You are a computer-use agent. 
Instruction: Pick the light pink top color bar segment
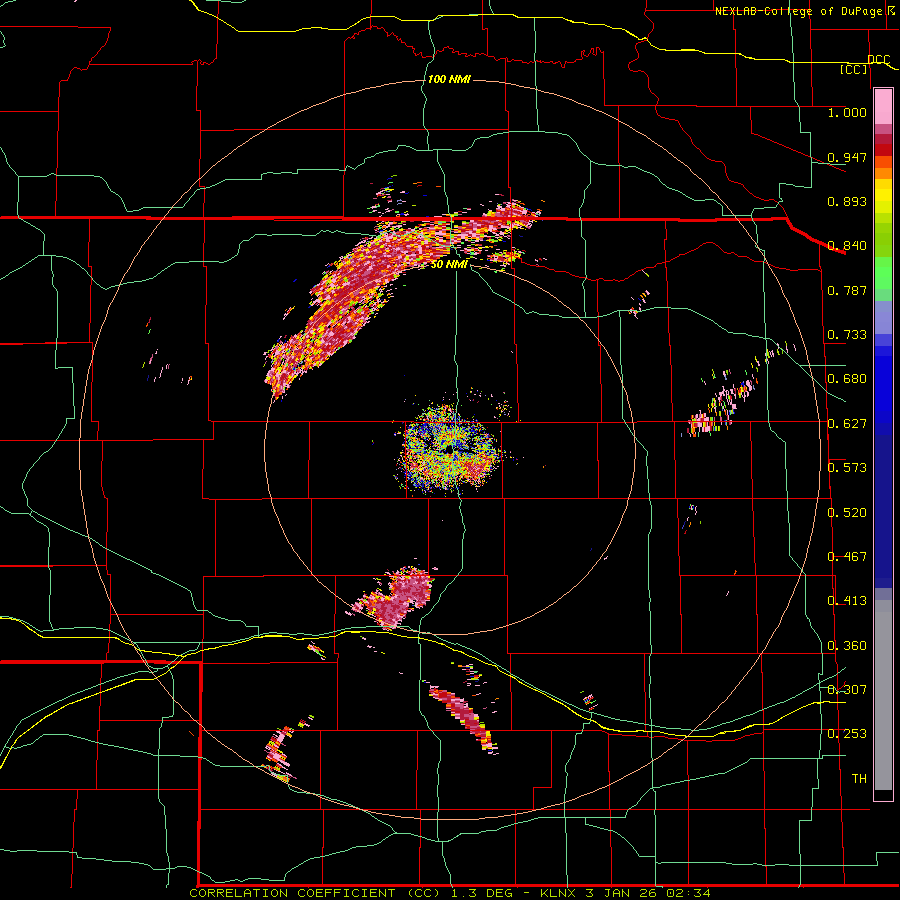pyautogui.click(x=883, y=107)
